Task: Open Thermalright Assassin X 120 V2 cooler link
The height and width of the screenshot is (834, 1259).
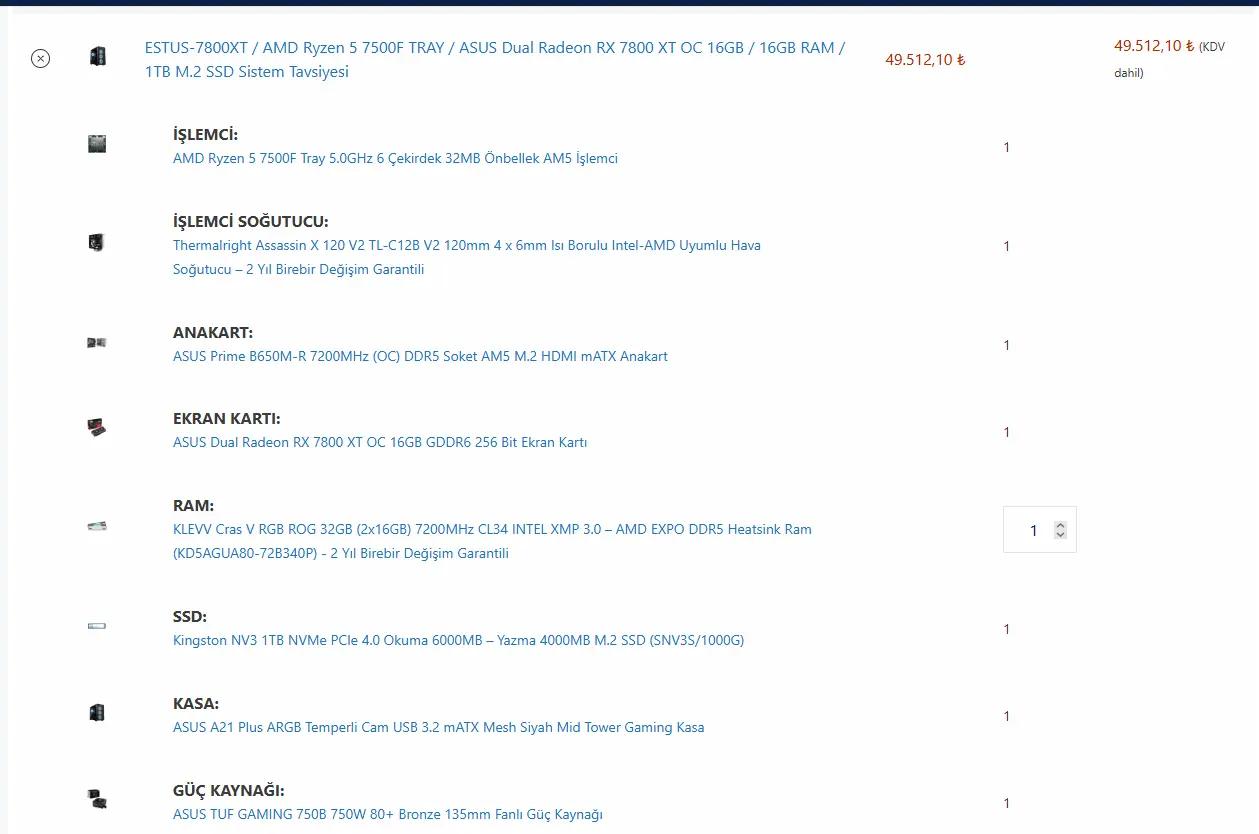Action: 467,257
